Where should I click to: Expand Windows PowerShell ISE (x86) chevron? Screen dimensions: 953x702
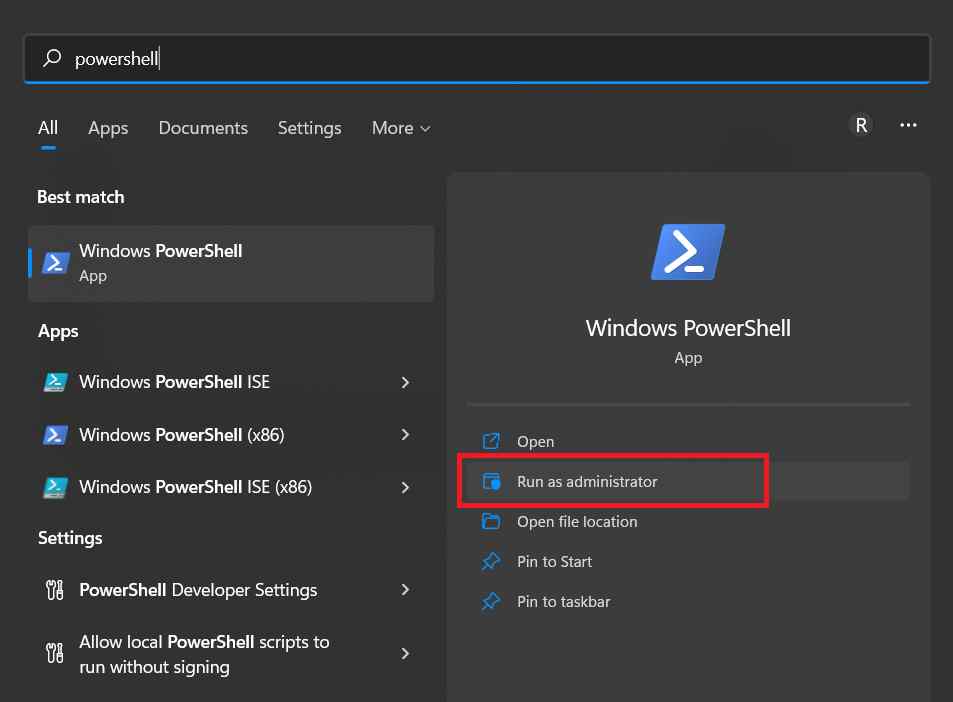pos(405,487)
